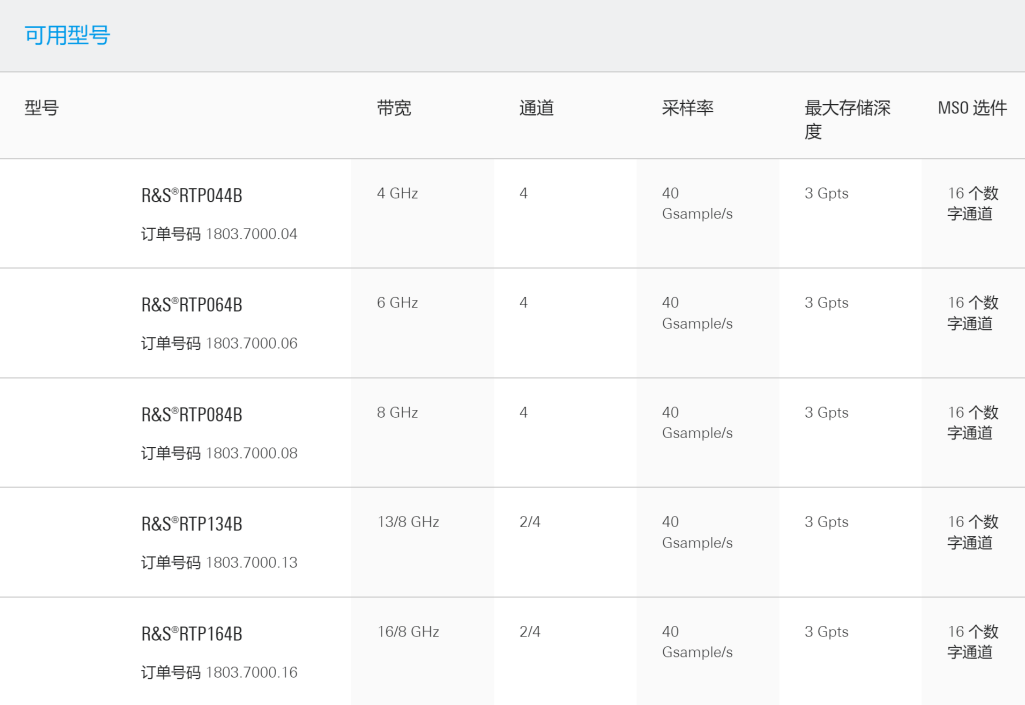Click 3 Gpts in the RTP044B row
Screen dimensions: 1025x705
pyautogui.click(x=826, y=194)
